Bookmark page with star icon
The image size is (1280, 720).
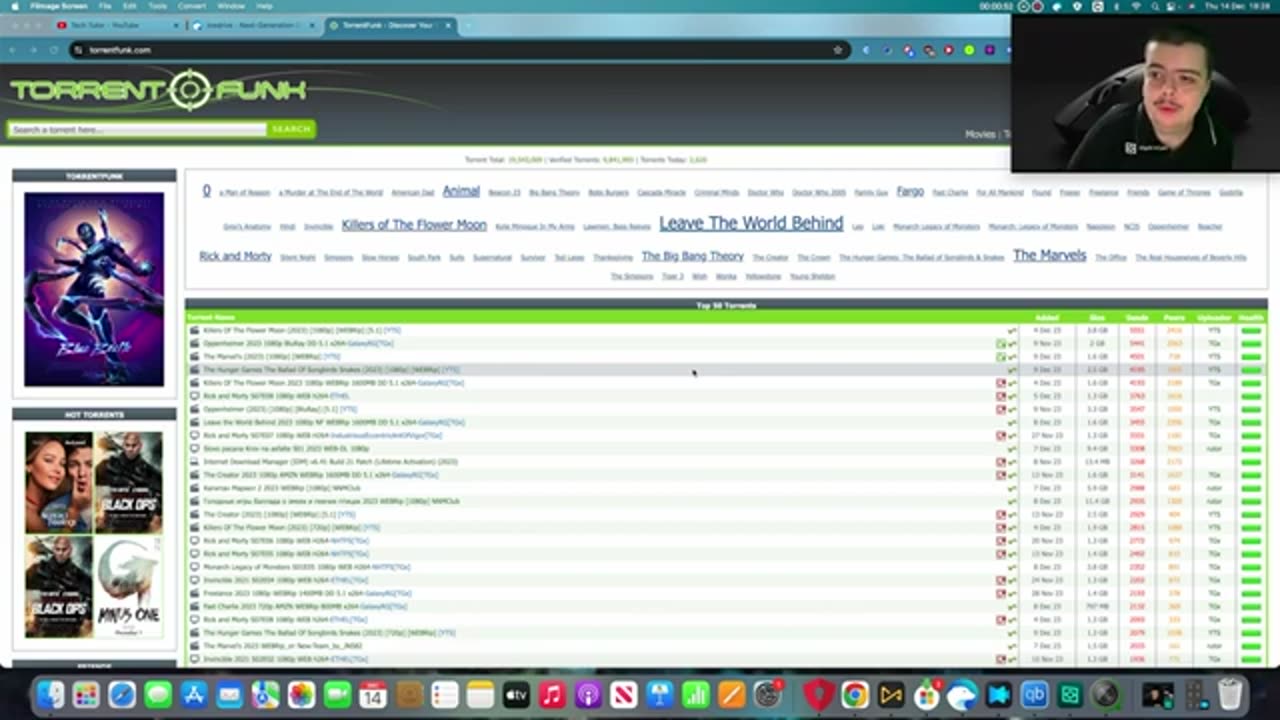(838, 50)
